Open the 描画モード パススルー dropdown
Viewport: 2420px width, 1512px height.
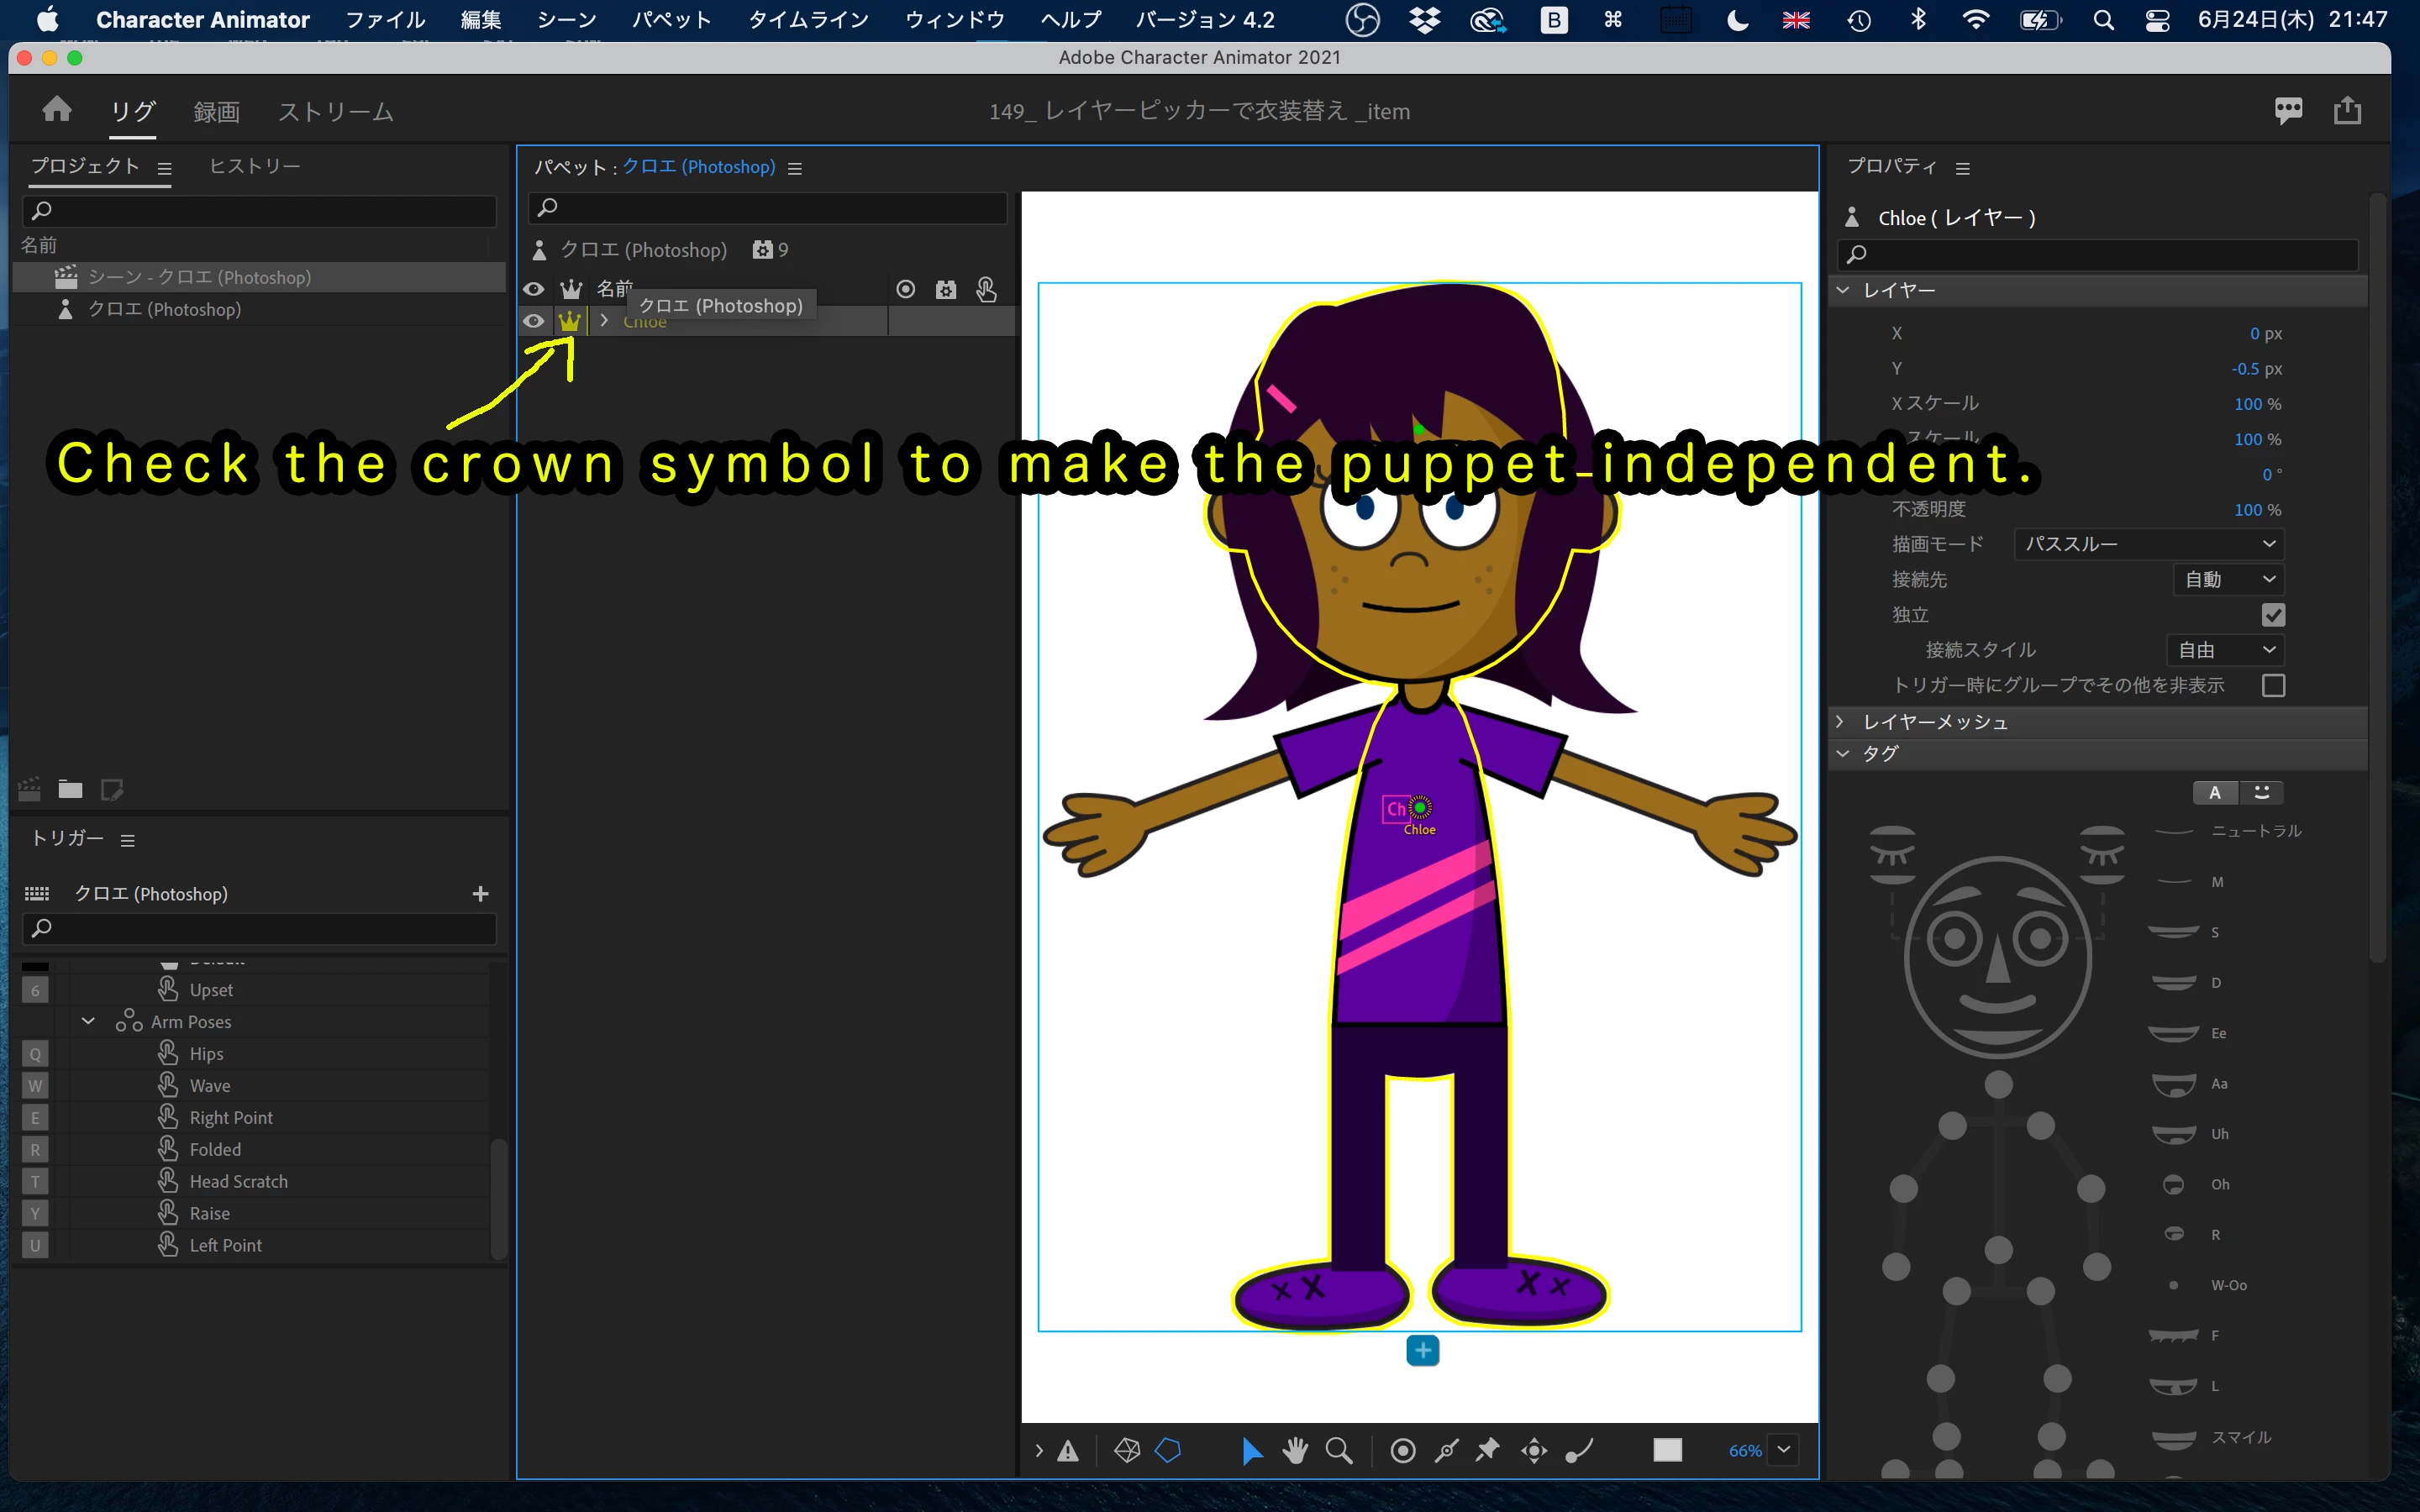[2148, 544]
